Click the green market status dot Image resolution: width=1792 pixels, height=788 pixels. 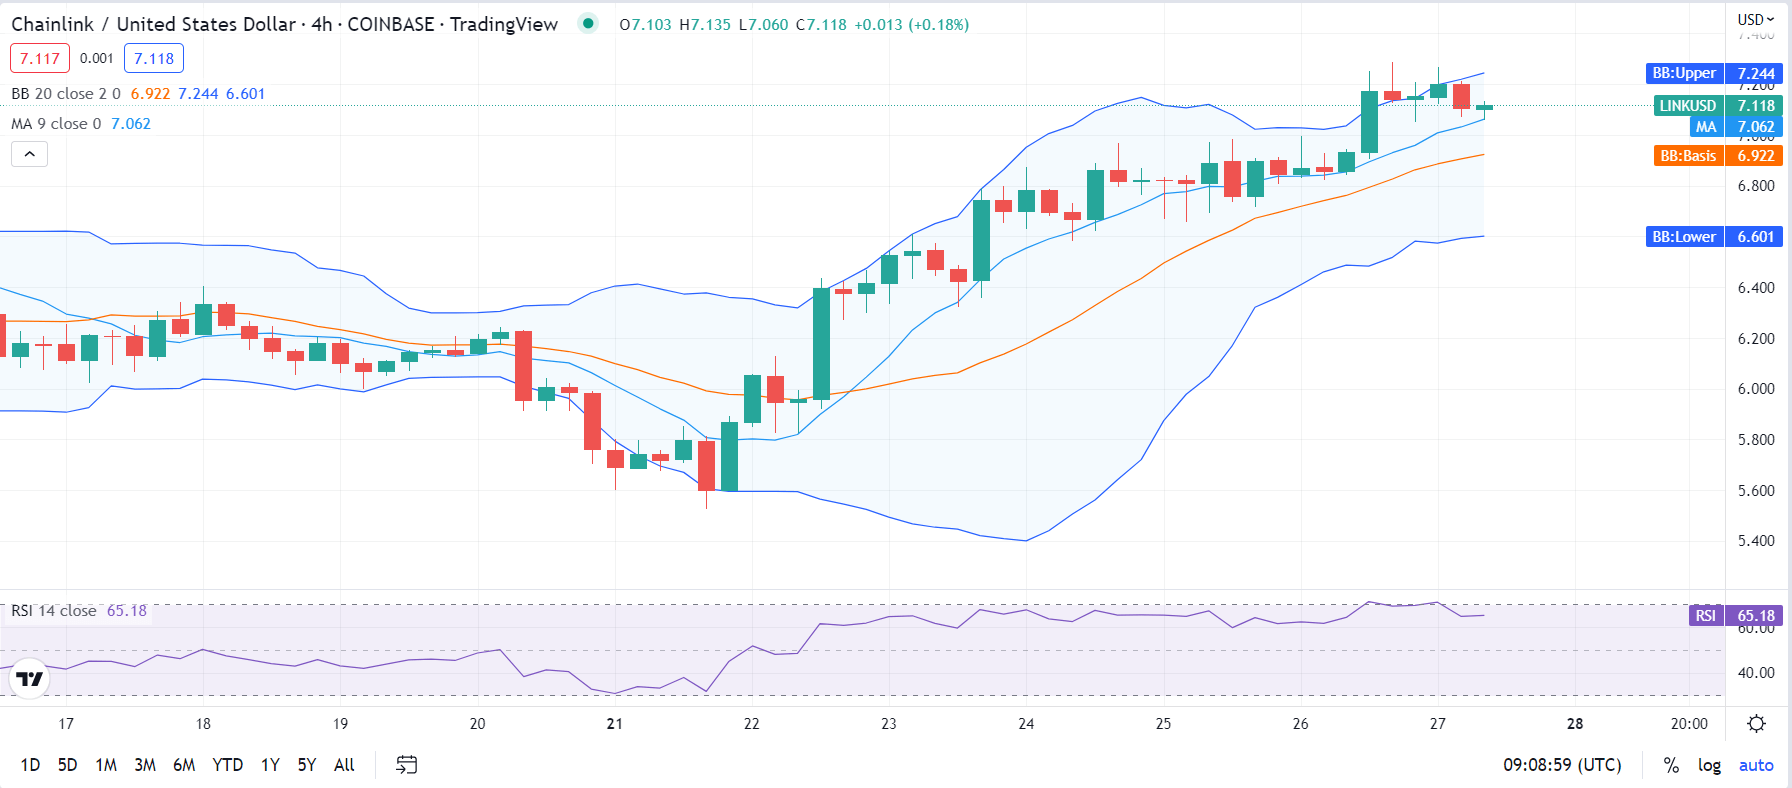coord(588,23)
